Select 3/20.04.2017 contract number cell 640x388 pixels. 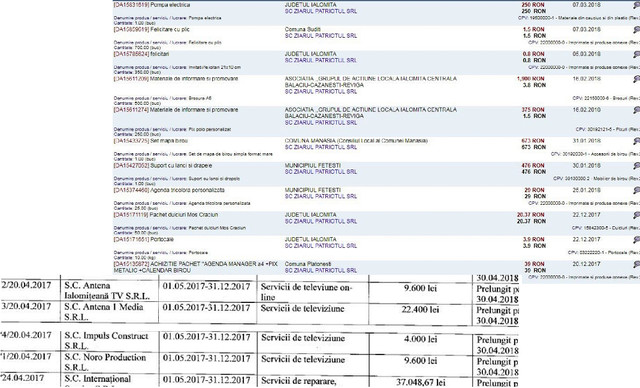pos(27,306)
